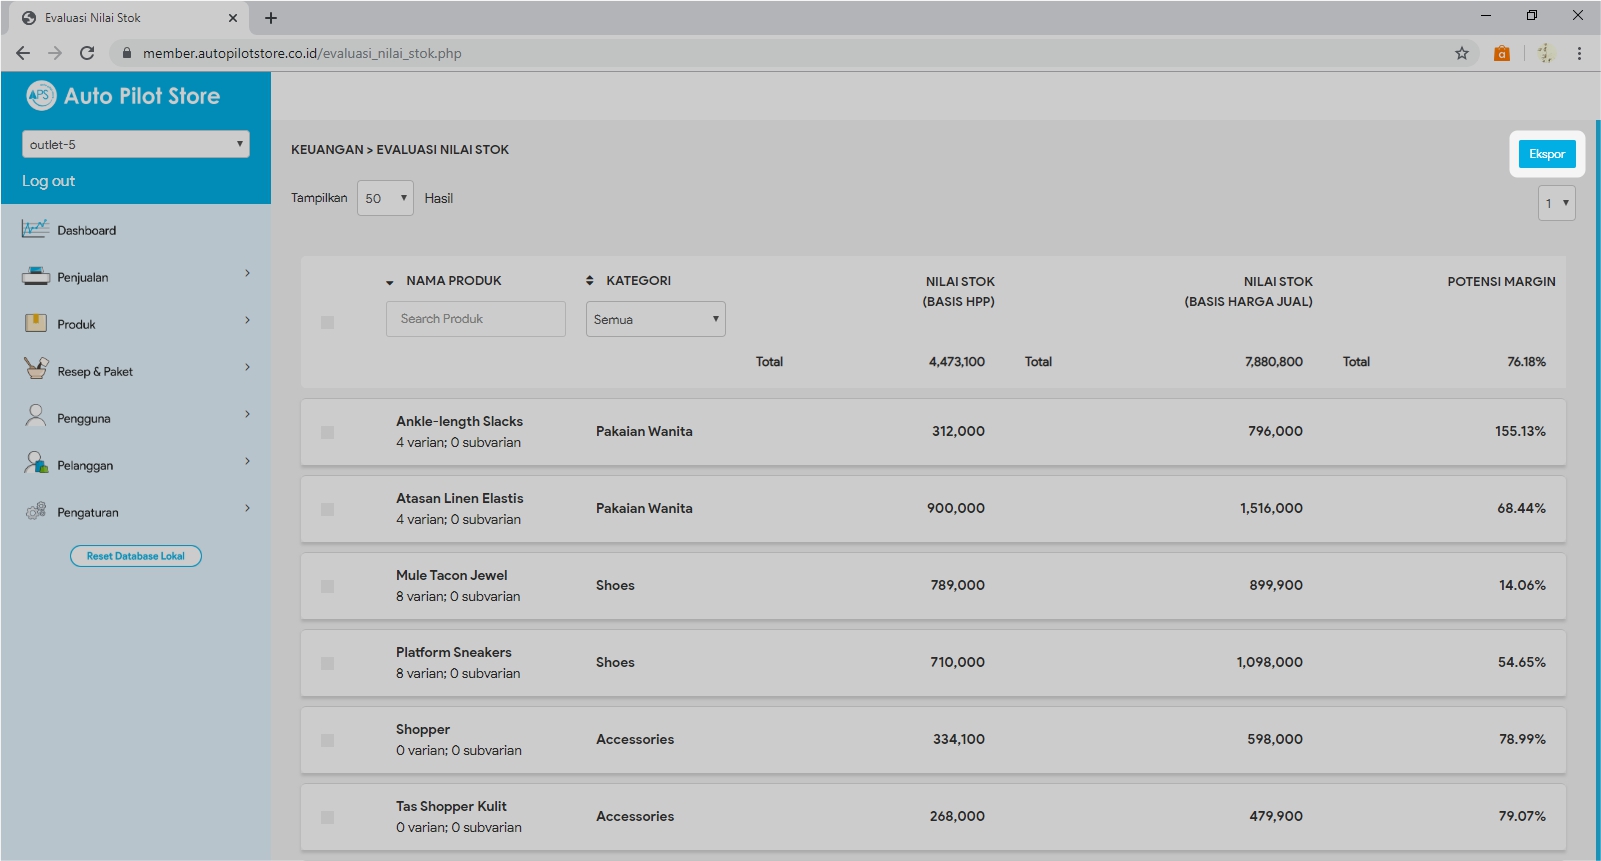
Task: Click the Dashboard chart icon in sidebar
Action: 35,229
